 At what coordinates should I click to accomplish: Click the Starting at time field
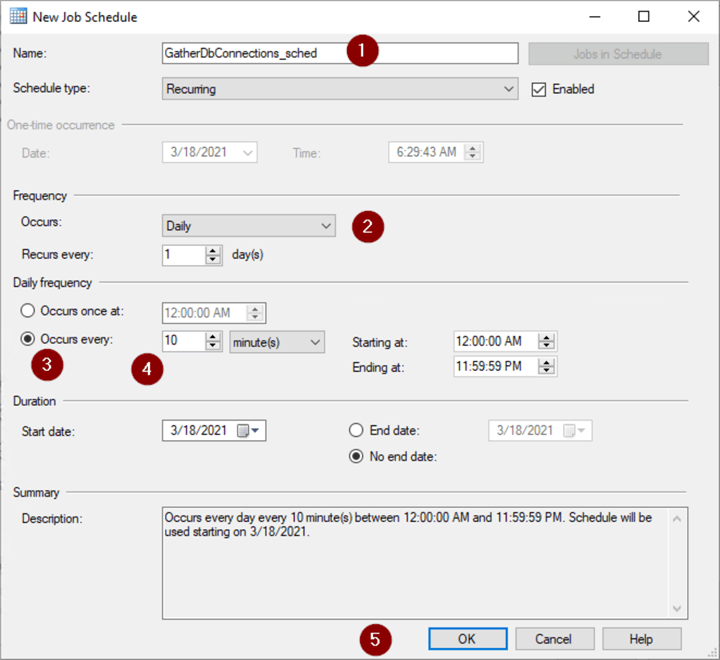[x=495, y=342]
